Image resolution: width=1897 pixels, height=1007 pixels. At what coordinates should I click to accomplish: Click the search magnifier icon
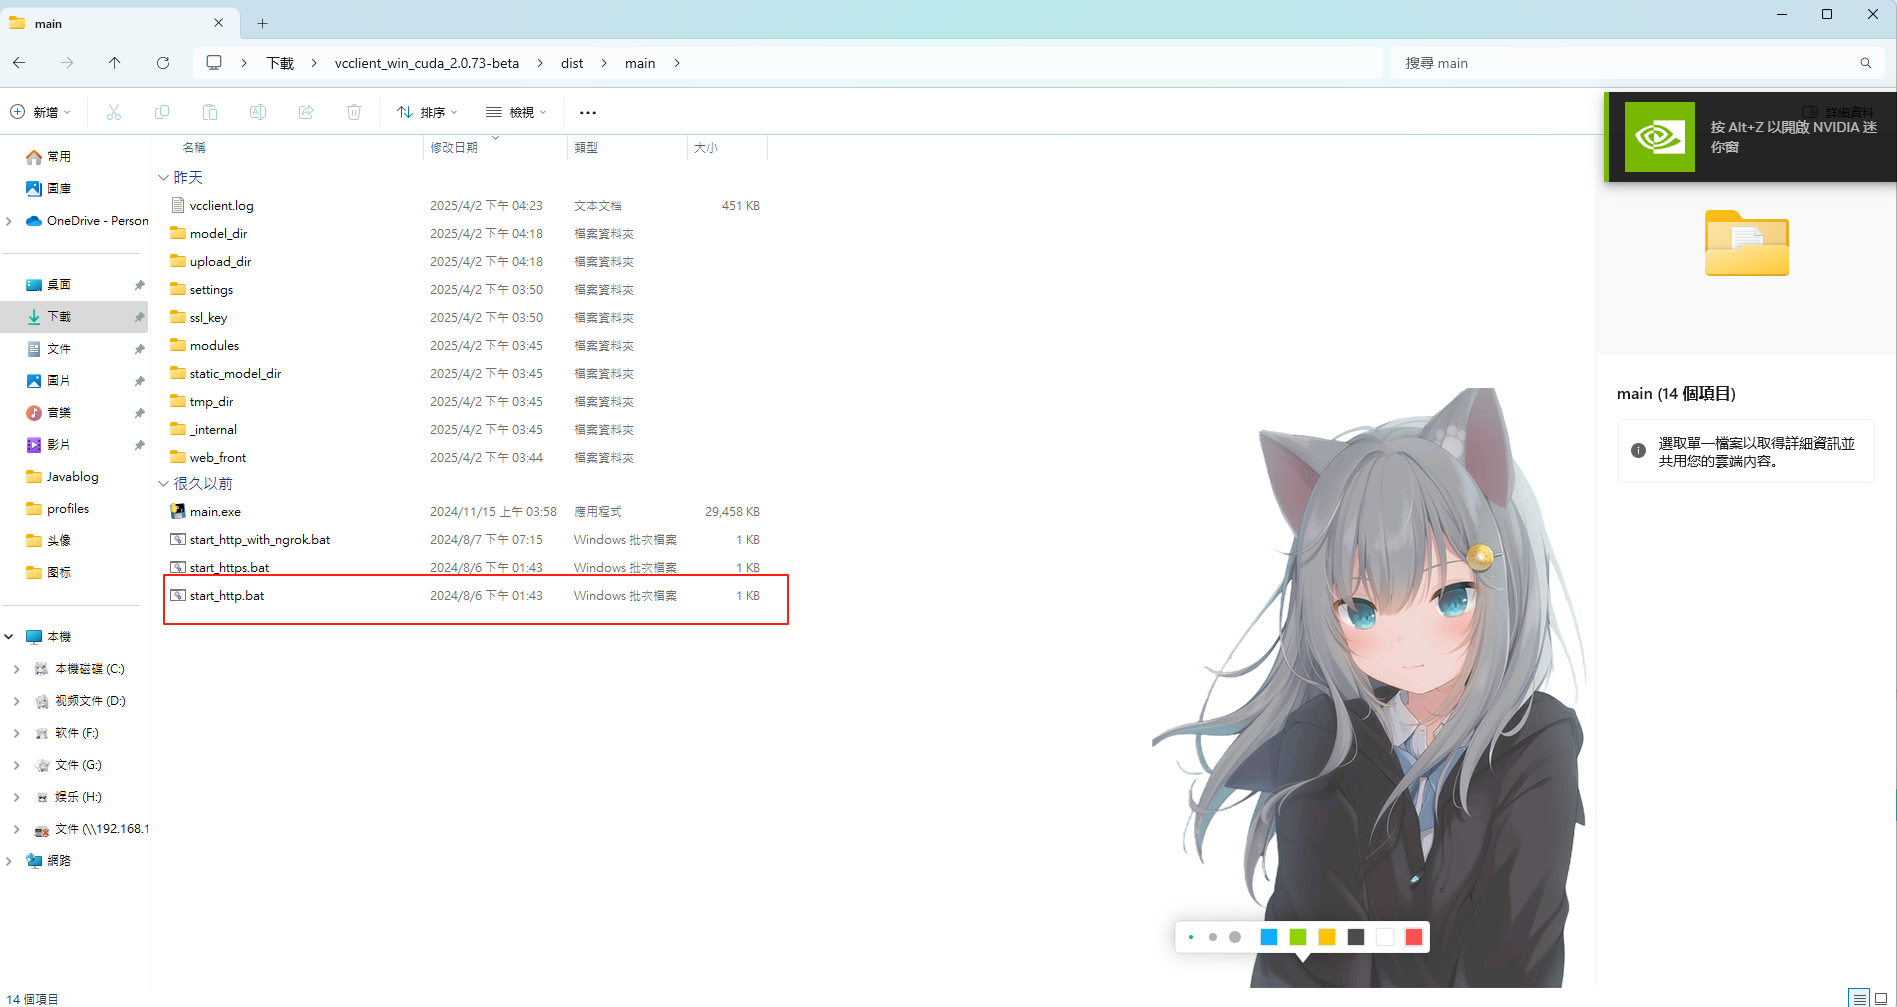(x=1866, y=63)
